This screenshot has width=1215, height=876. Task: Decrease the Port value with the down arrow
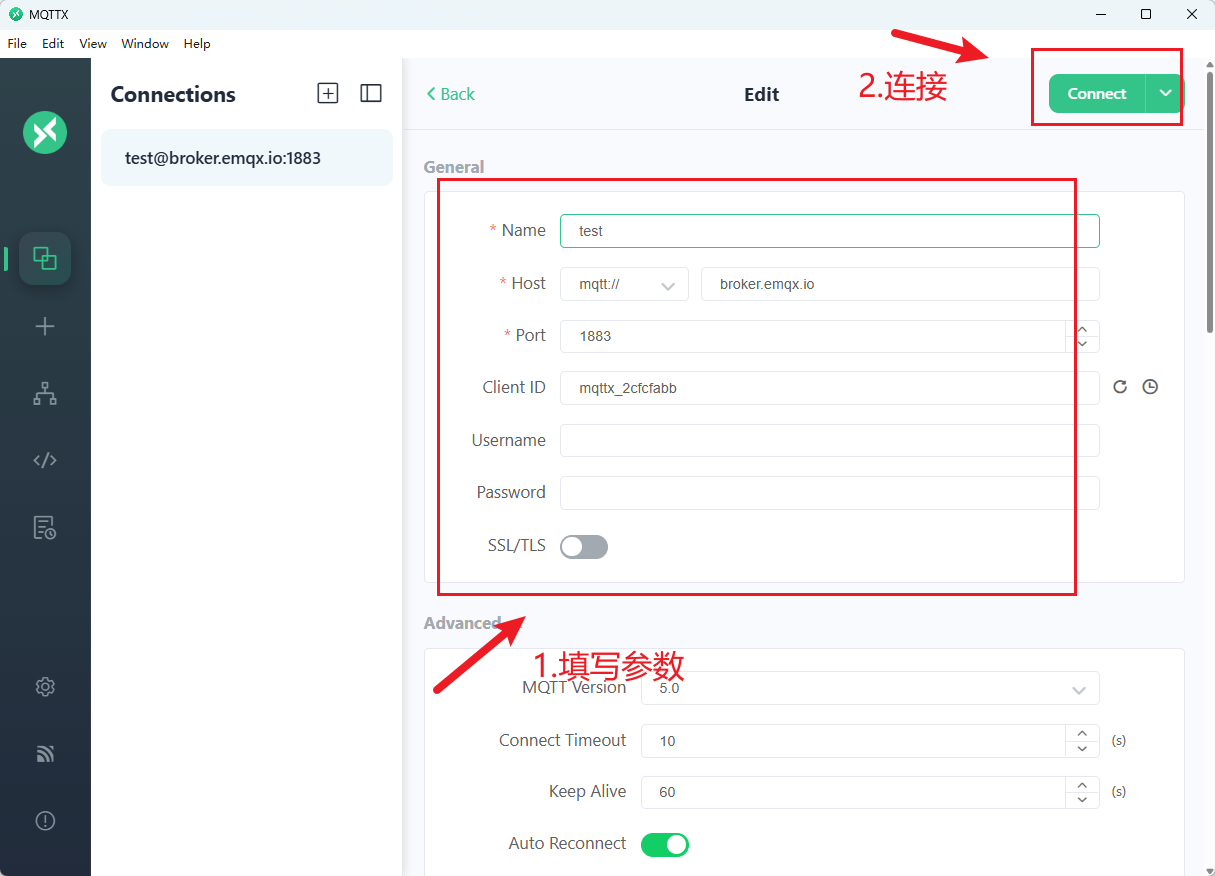point(1083,345)
